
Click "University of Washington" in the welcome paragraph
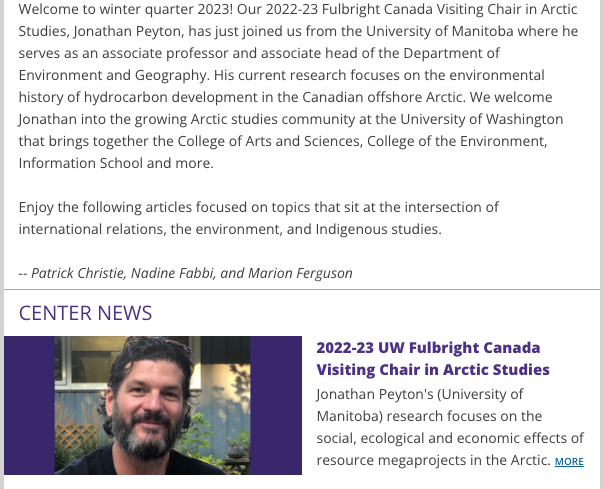coord(481,119)
